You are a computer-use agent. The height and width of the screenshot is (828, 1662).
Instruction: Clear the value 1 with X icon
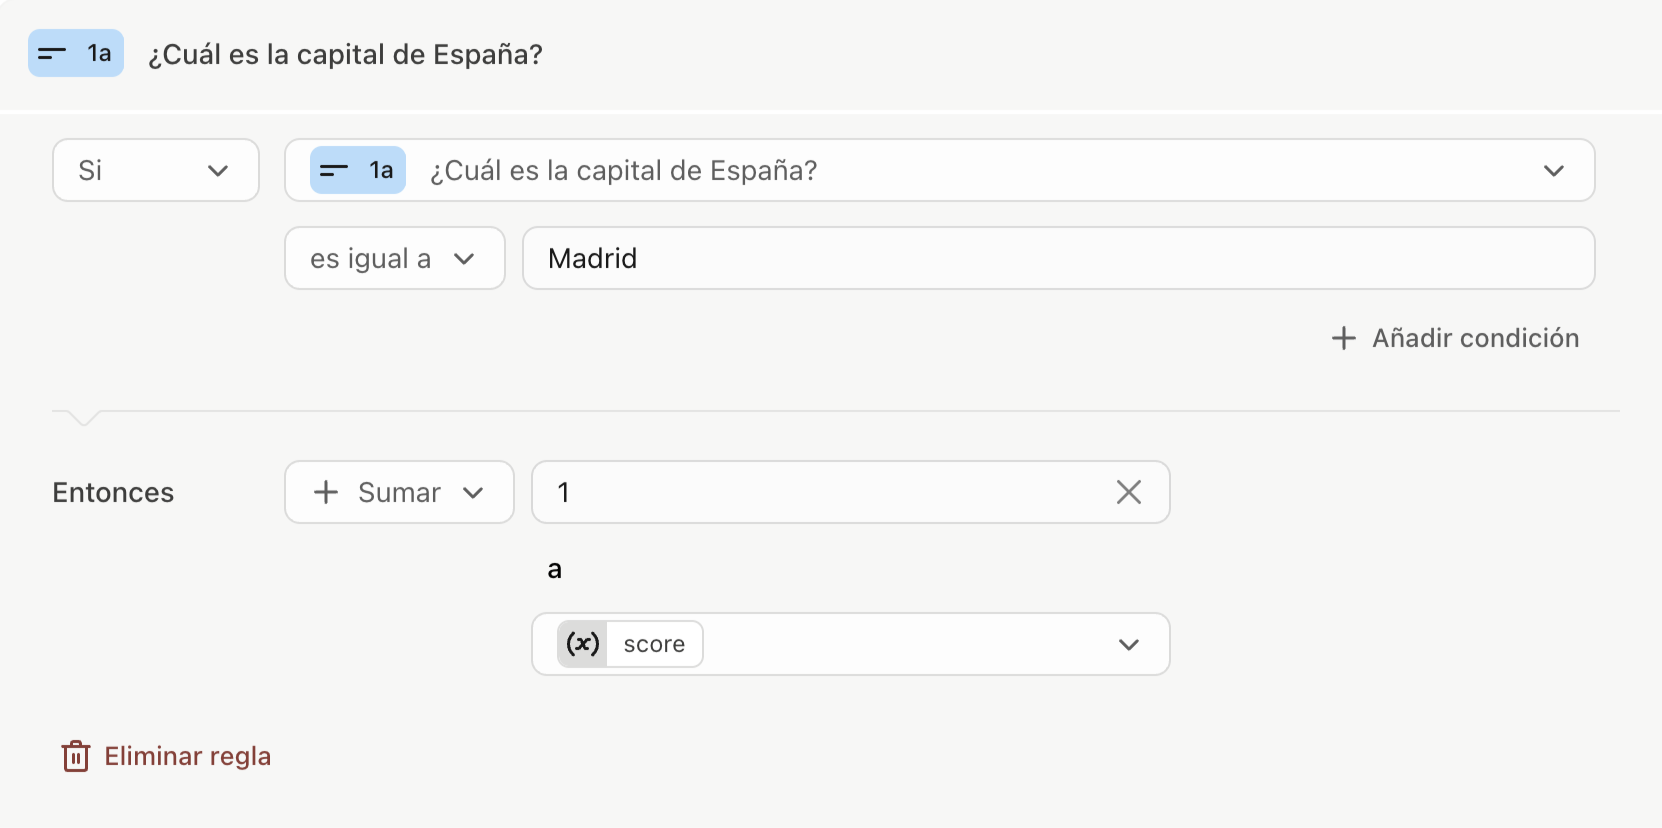1129,492
